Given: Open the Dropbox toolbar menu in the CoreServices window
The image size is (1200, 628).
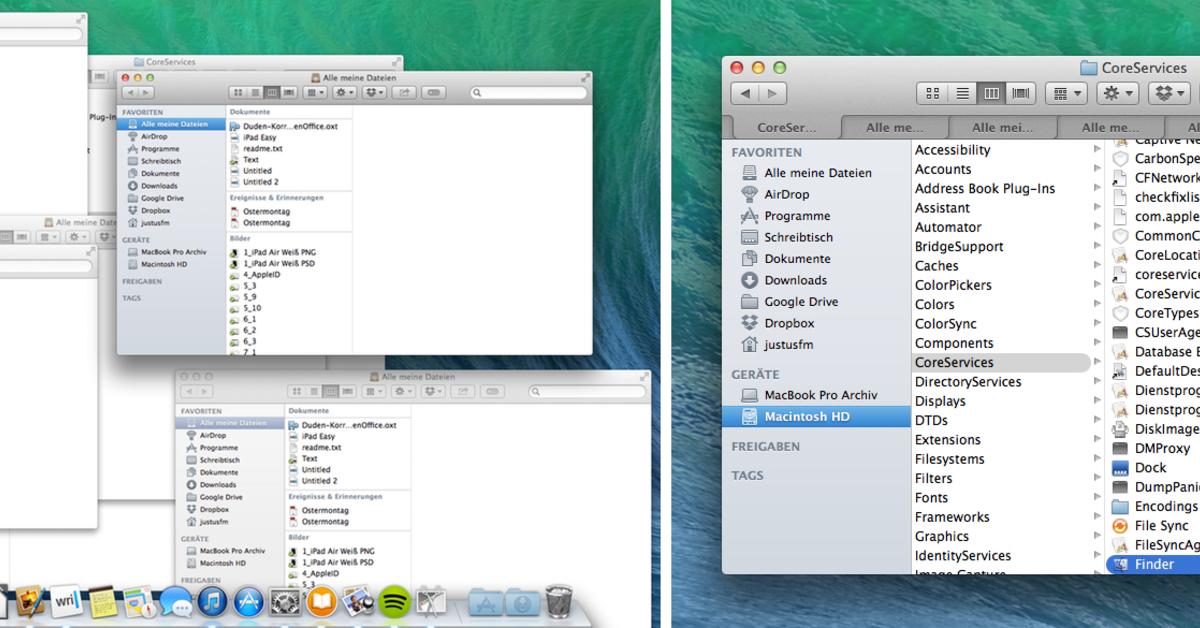Looking at the screenshot, I should 1169,93.
